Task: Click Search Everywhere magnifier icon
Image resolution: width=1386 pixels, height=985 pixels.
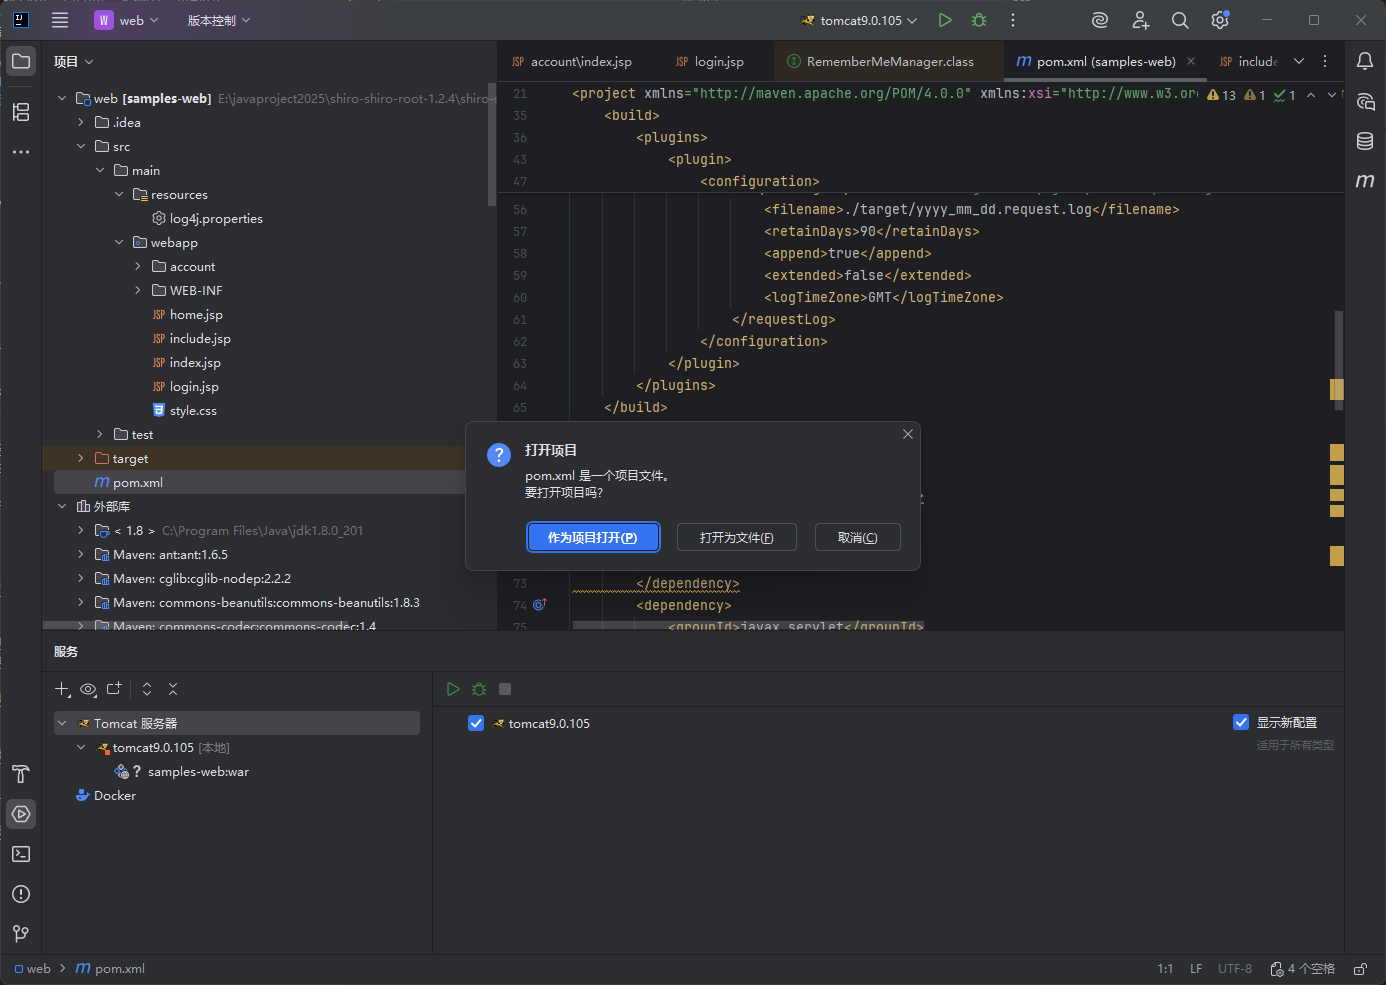Action: tap(1180, 20)
